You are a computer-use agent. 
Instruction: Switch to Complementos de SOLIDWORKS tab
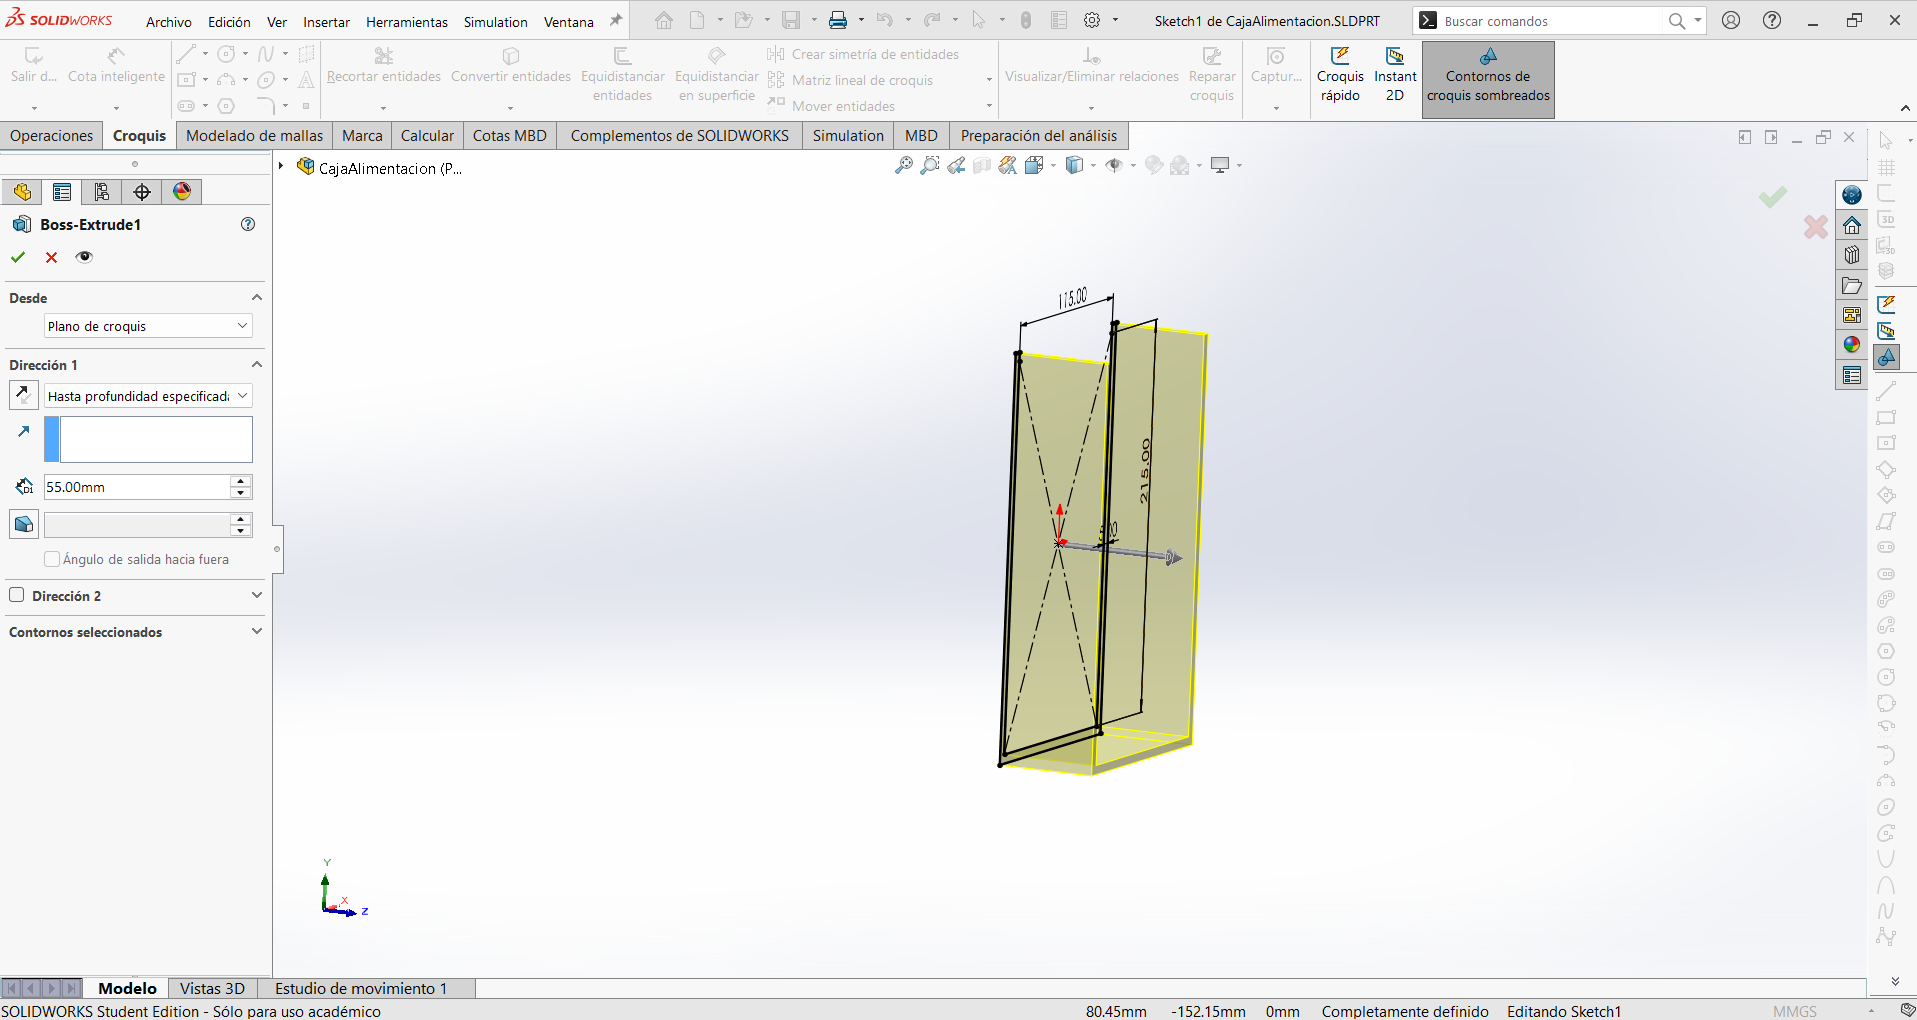point(679,136)
